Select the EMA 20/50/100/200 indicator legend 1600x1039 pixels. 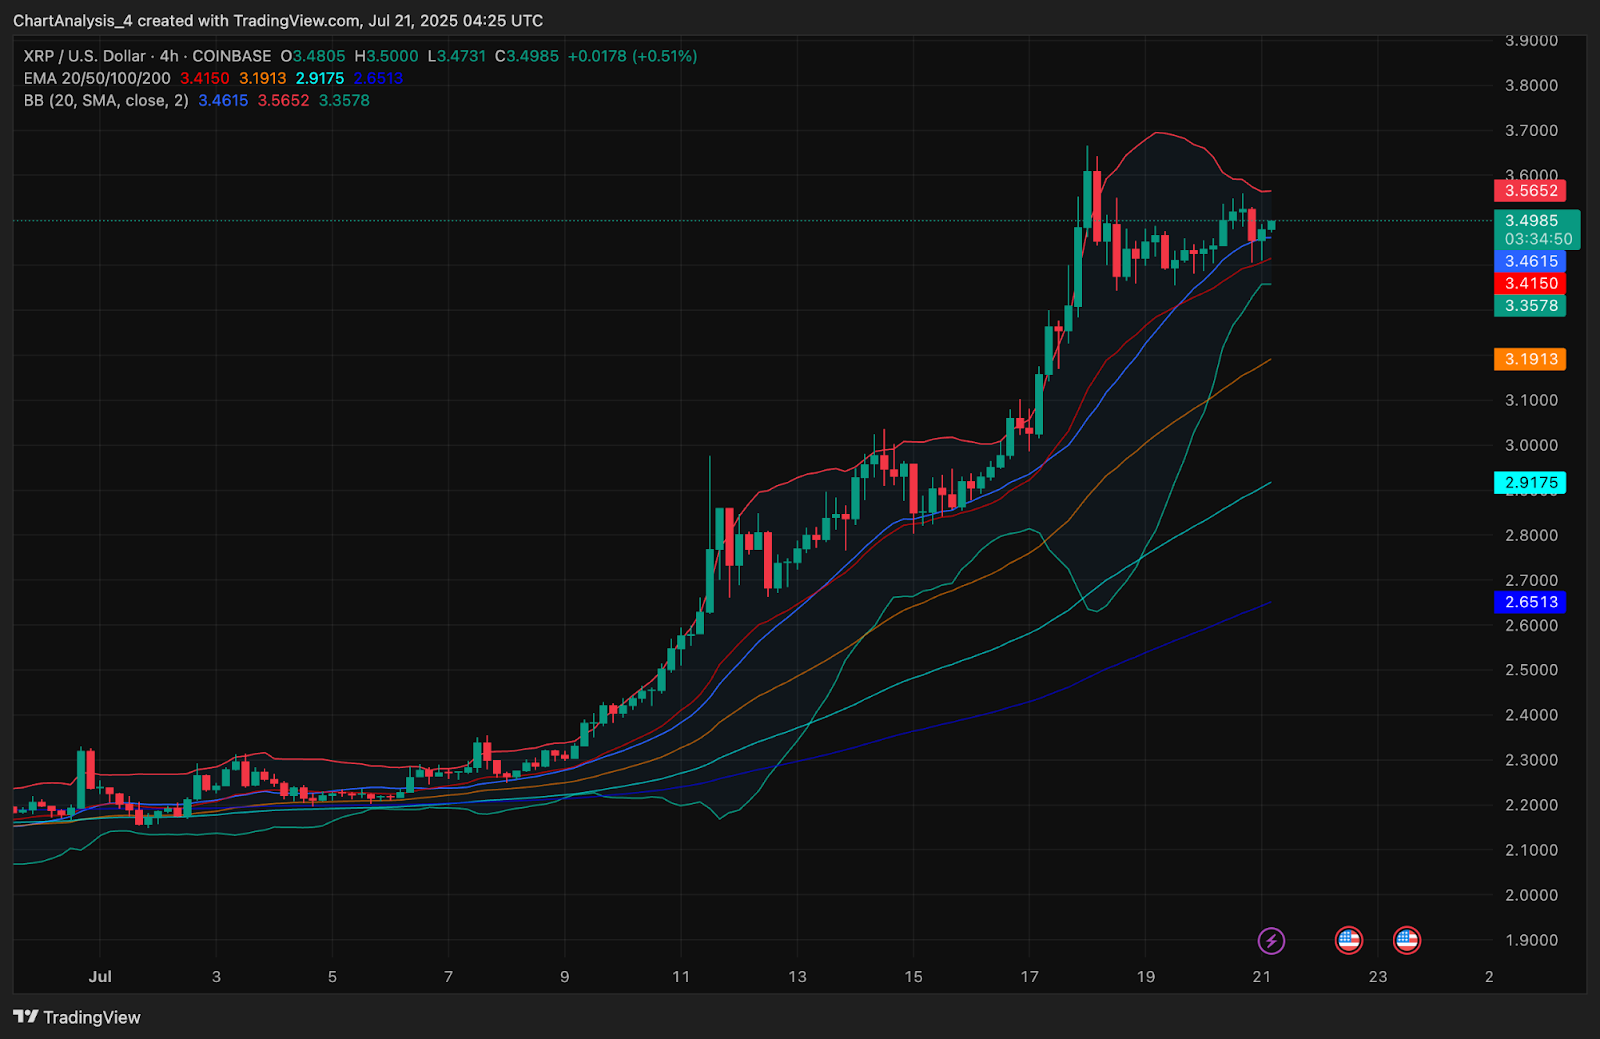(97, 78)
